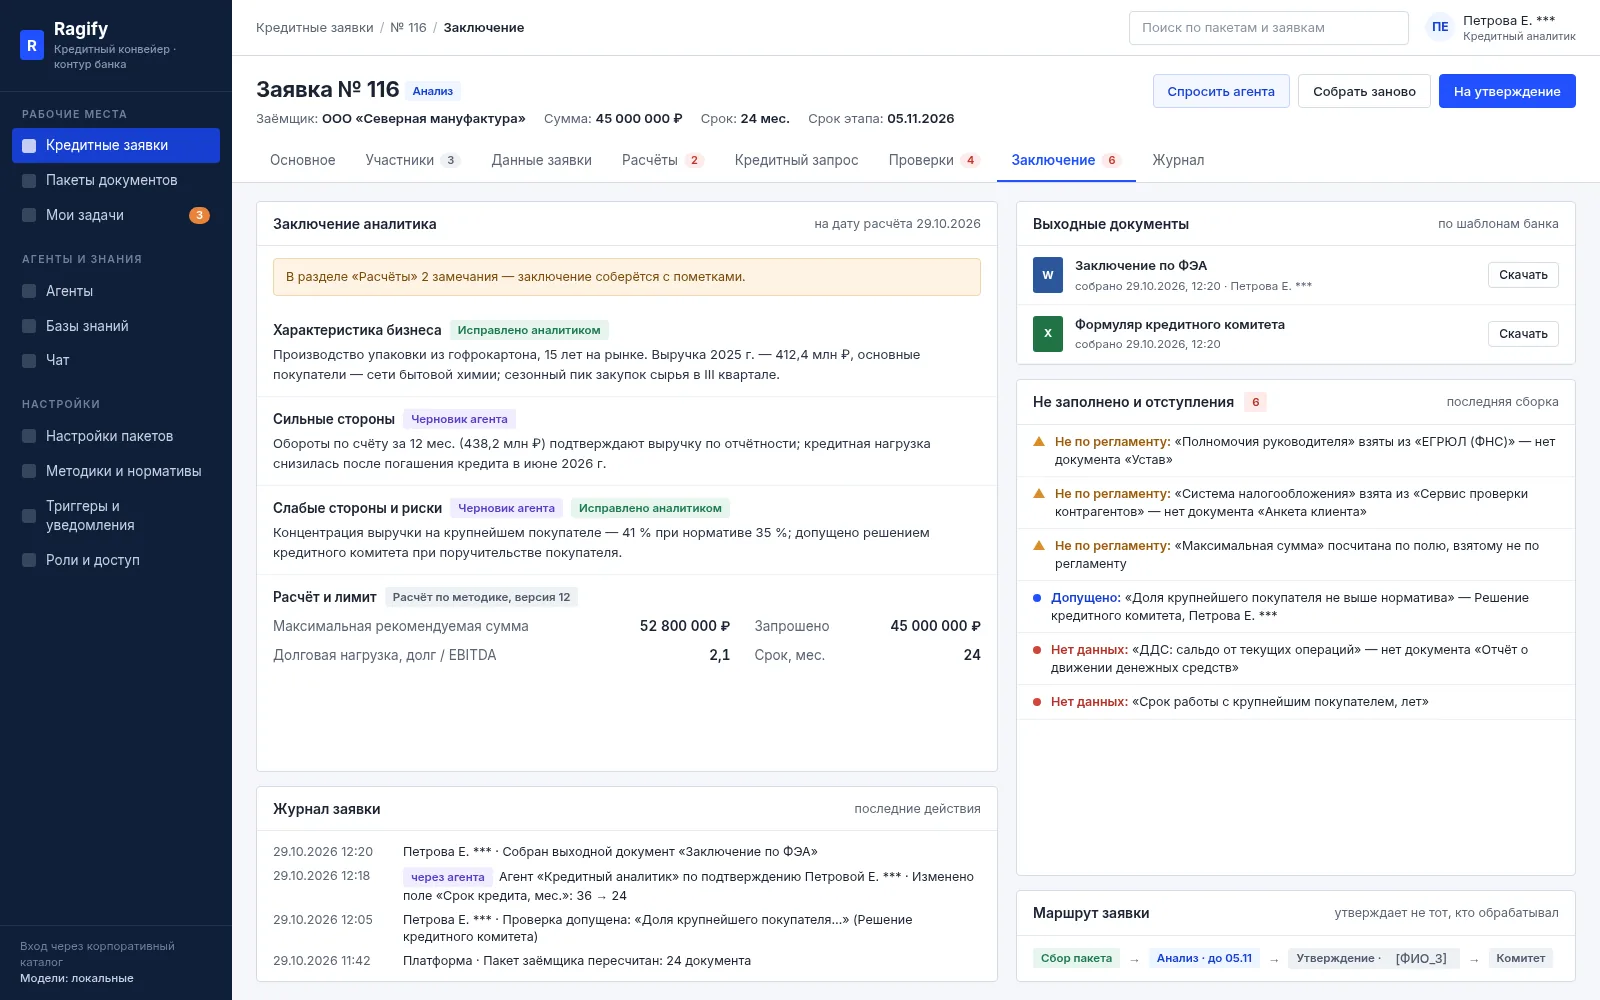
Task: Click the Спросить агента button
Action: point(1221,91)
